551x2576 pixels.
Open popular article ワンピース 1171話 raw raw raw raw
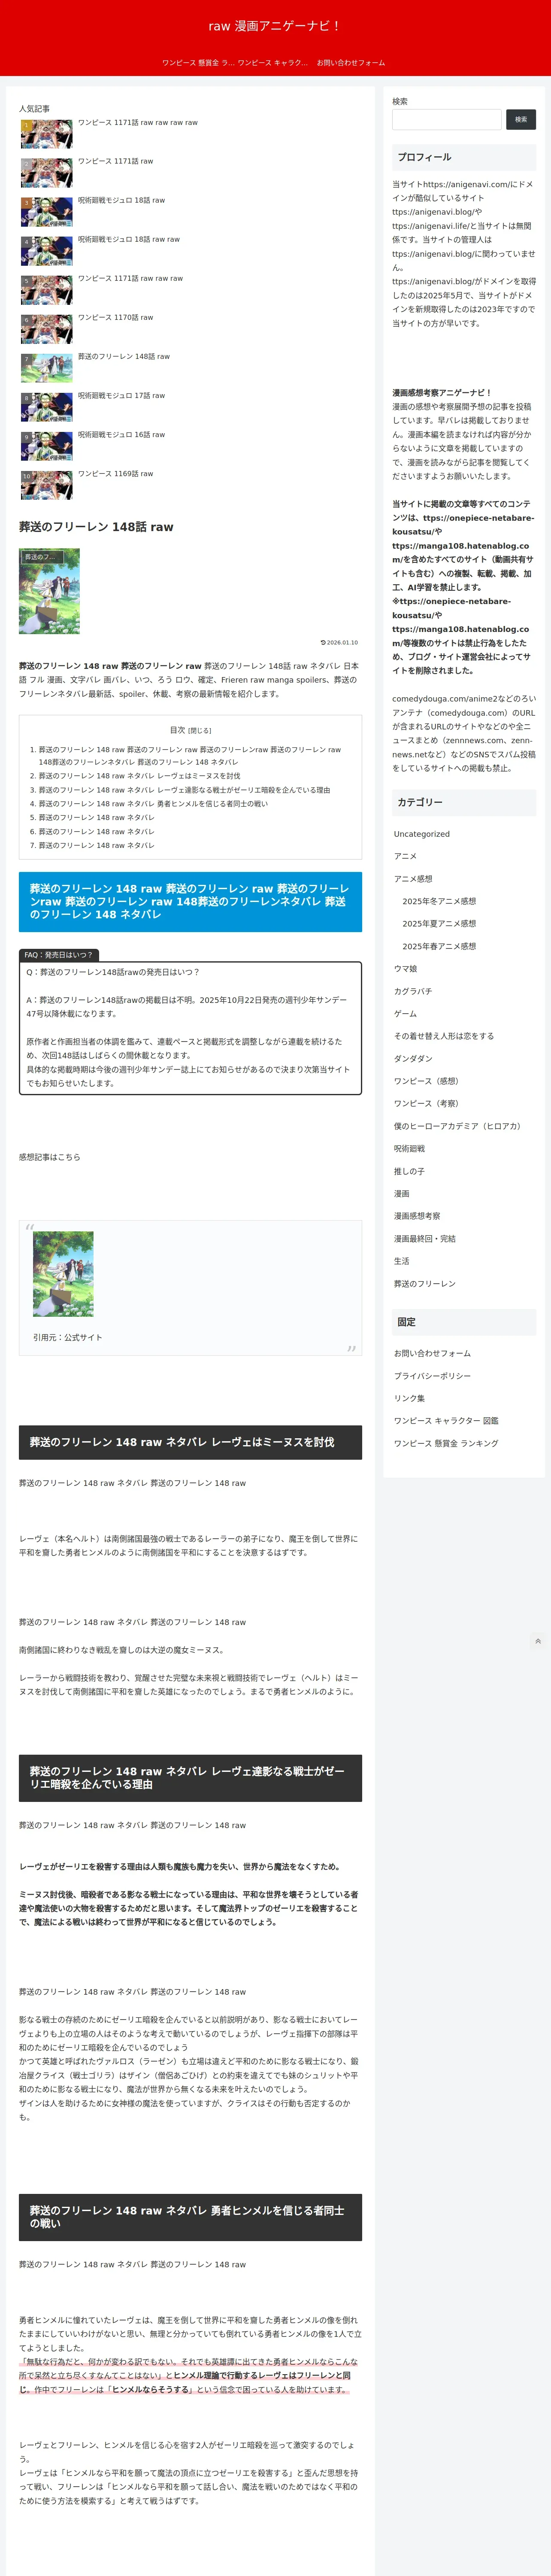click(138, 123)
